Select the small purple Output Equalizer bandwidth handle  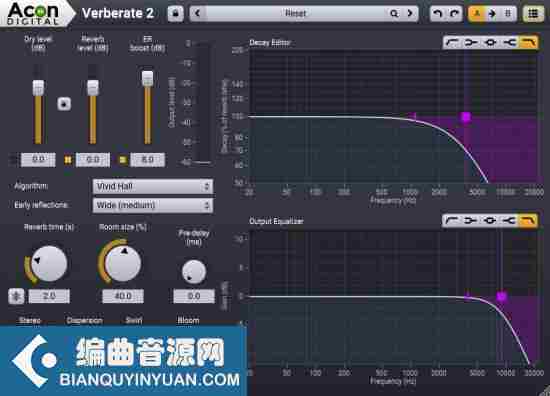coord(467,297)
